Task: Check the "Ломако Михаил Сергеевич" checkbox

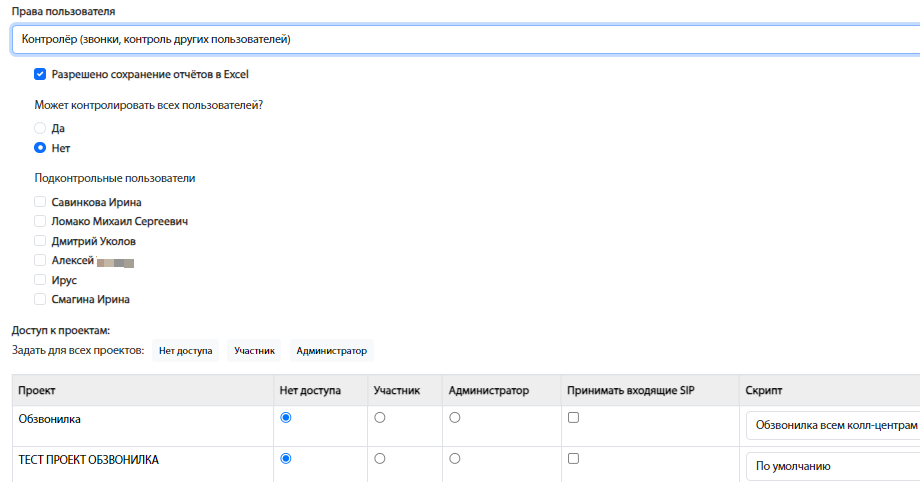Action: (40, 221)
